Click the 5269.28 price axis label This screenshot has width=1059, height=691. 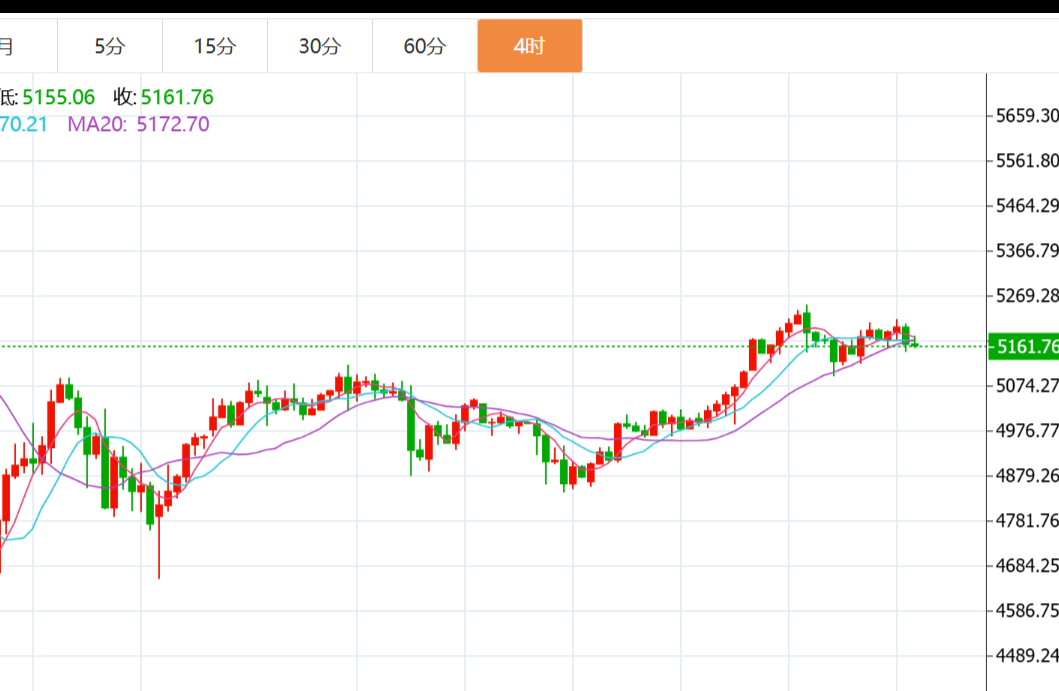(1027, 296)
